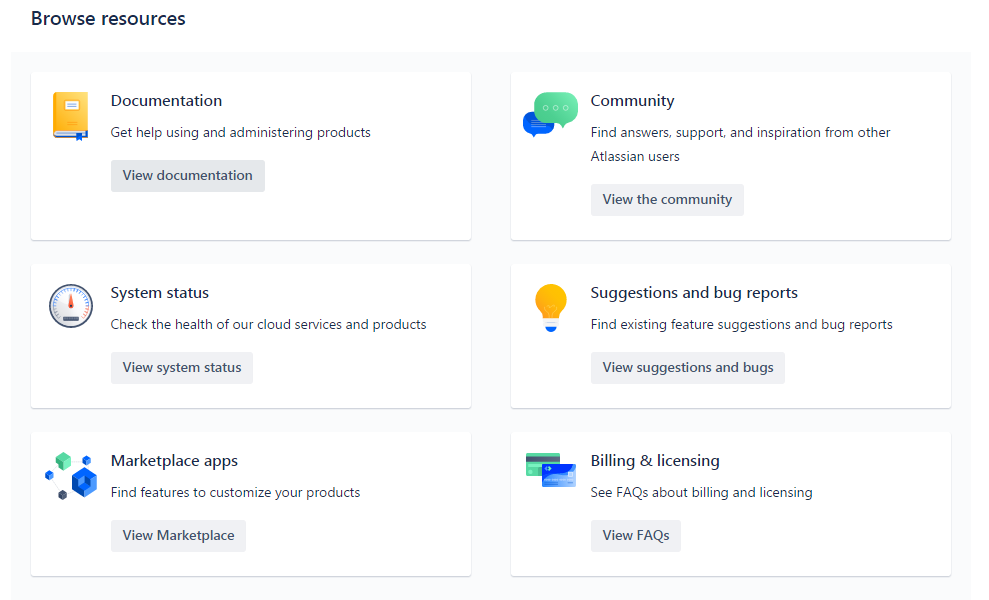This screenshot has height=600, width=989.
Task: Select the Marketplace apps heading
Action: [x=174, y=461]
